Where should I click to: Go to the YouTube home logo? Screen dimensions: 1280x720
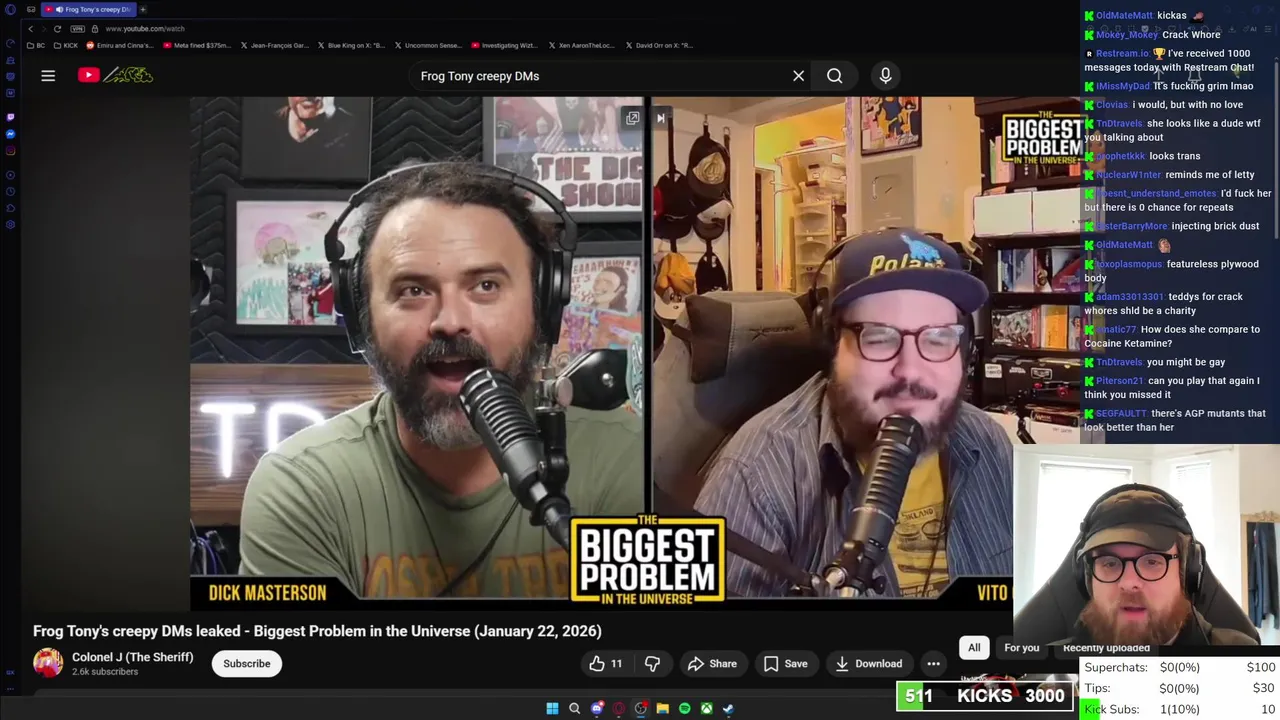point(115,75)
